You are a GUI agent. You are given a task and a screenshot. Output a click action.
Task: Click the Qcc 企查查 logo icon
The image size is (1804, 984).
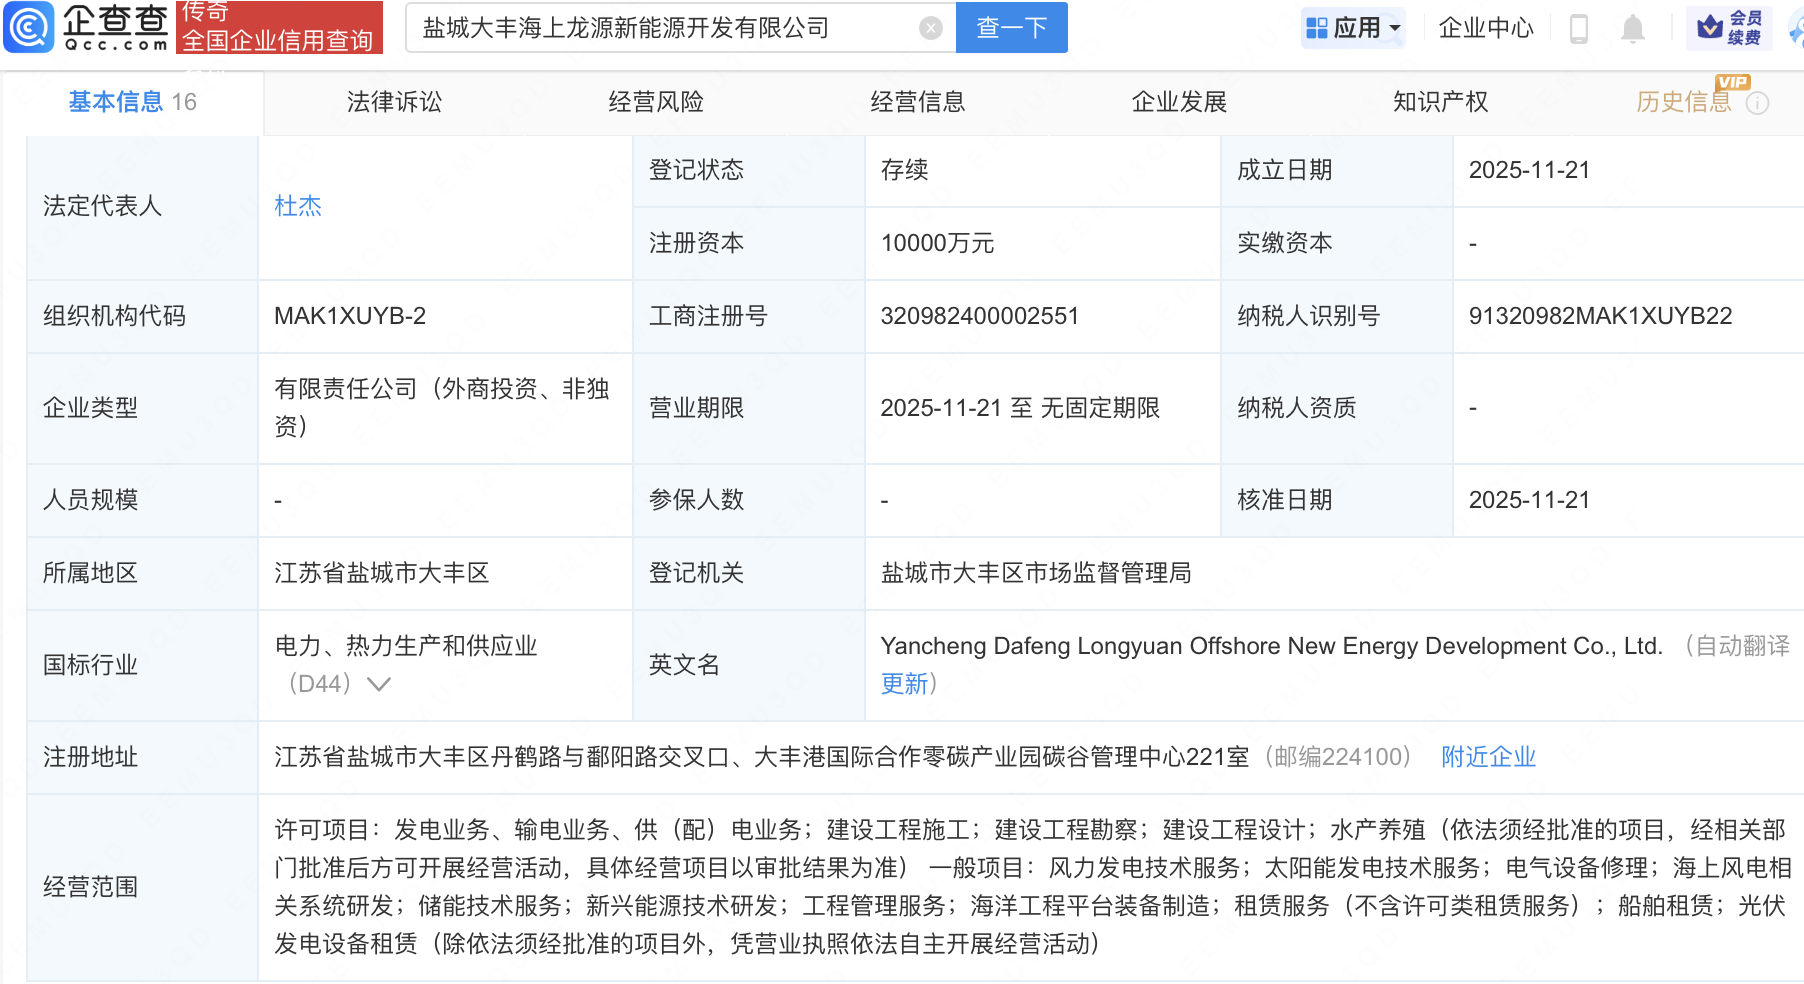[28, 27]
